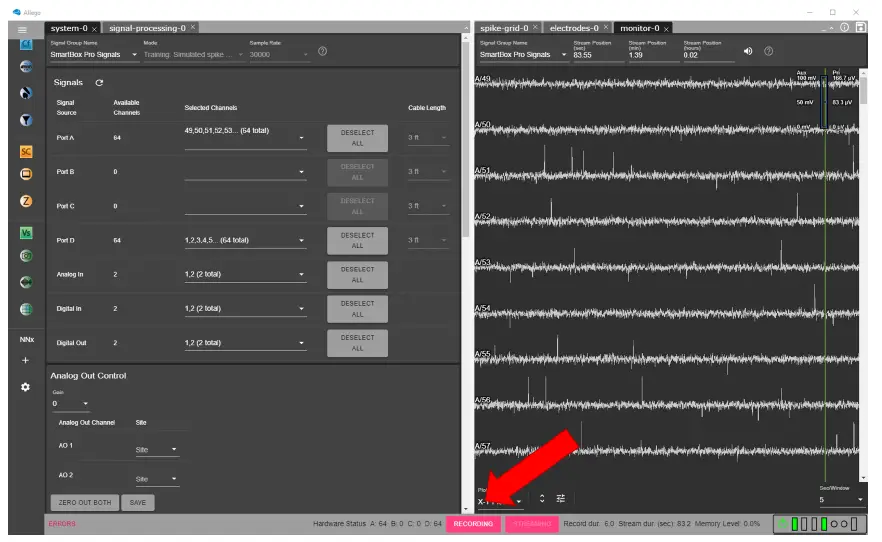Expand Analog In selected channels dropdown
The image size is (882, 542).
(245, 274)
